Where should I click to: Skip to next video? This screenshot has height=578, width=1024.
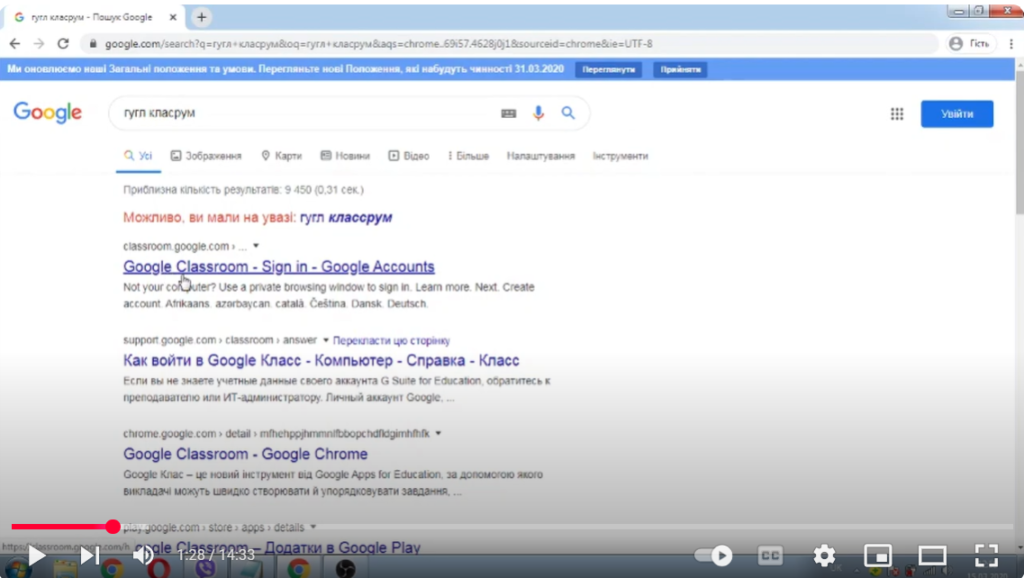coord(89,555)
